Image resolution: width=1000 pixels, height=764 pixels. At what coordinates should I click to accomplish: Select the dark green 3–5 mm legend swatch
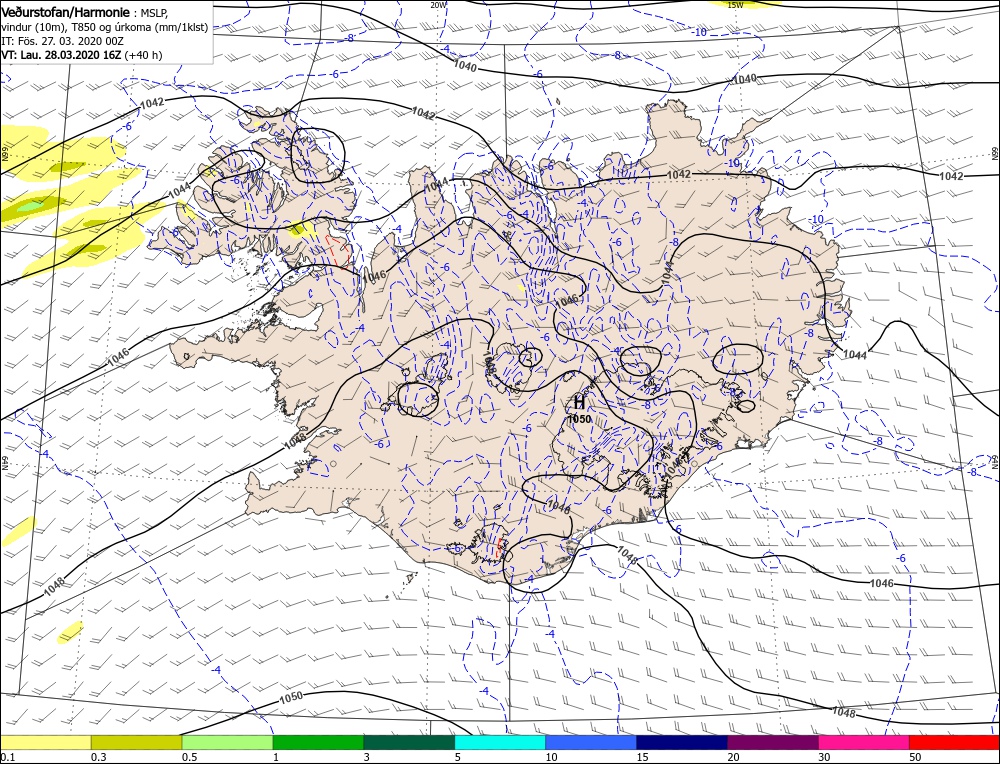tap(409, 742)
